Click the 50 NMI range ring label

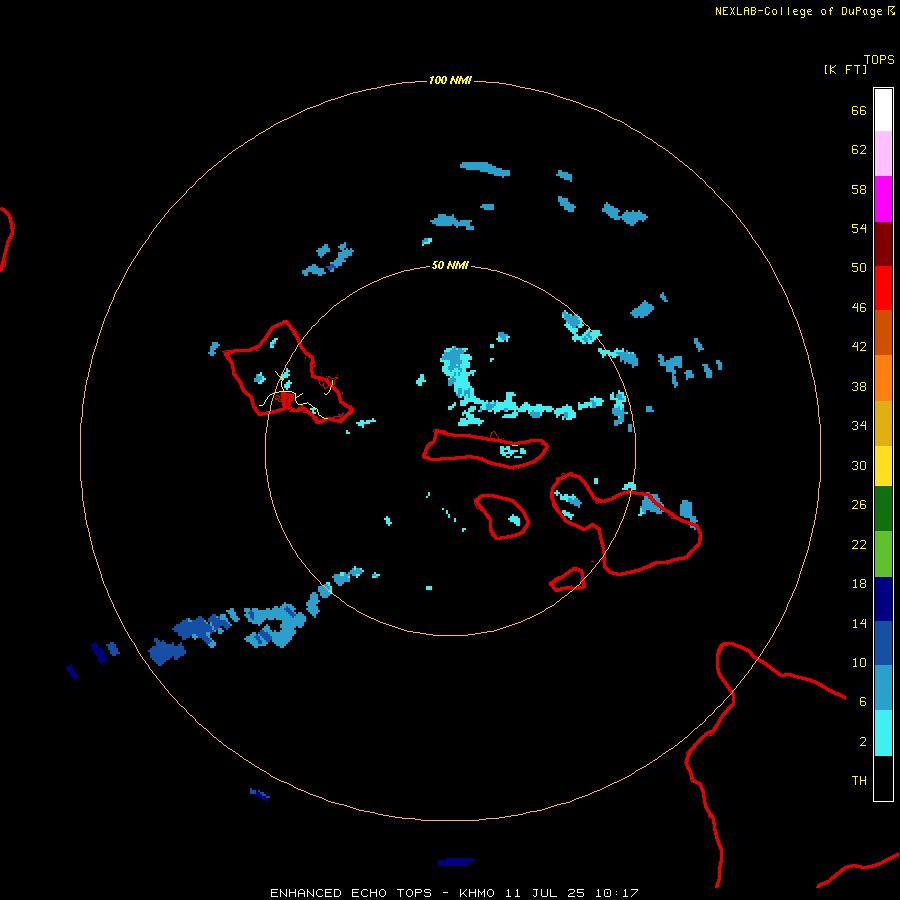[450, 265]
